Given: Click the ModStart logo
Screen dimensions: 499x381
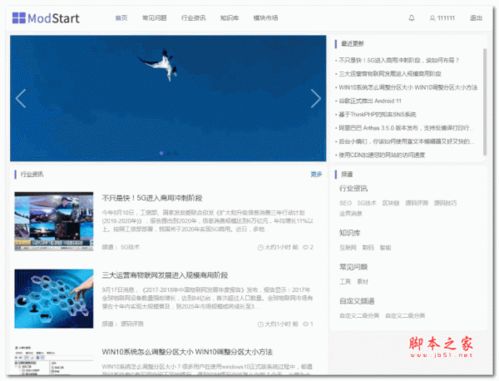Looking at the screenshot, I should point(46,18).
